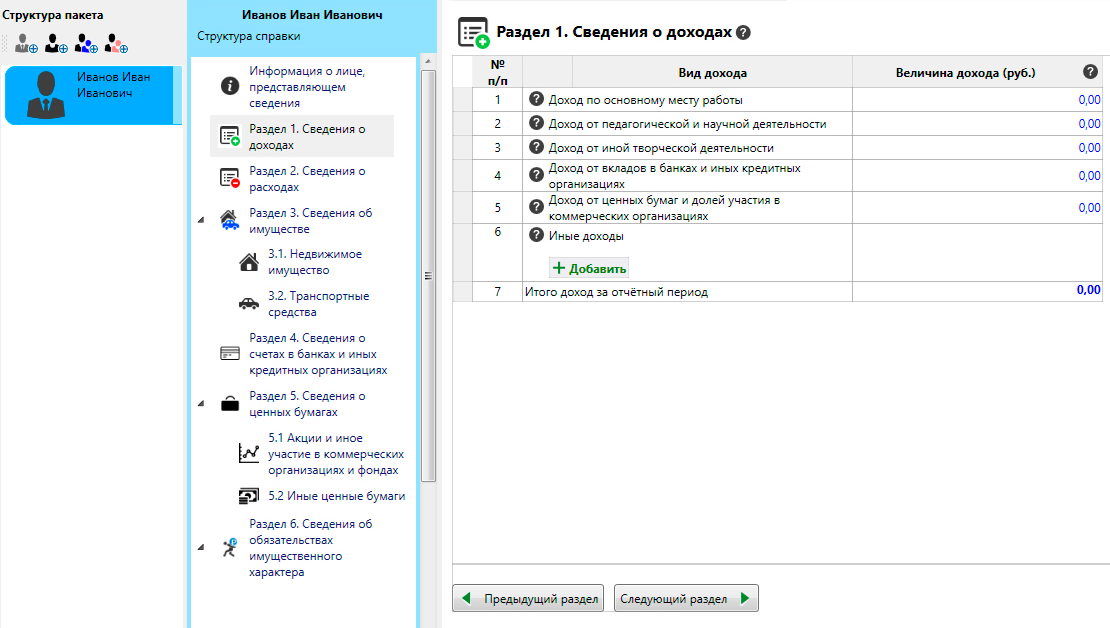The width and height of the screenshot is (1110, 628).
Task: Show help for педагогической и научной деятельности income
Action: point(536,123)
